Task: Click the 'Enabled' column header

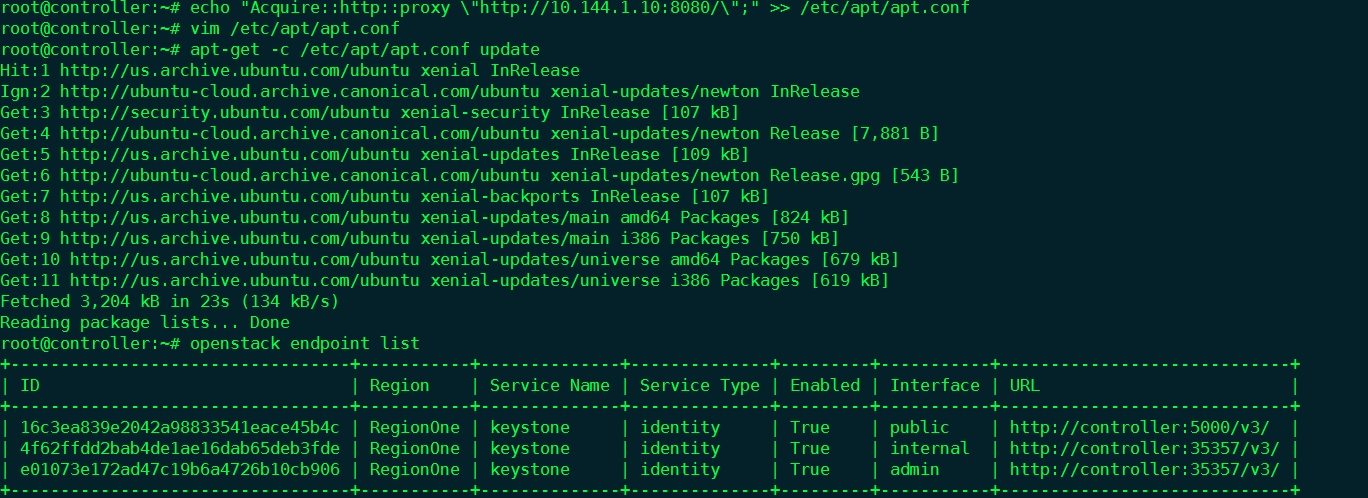Action: click(x=825, y=386)
